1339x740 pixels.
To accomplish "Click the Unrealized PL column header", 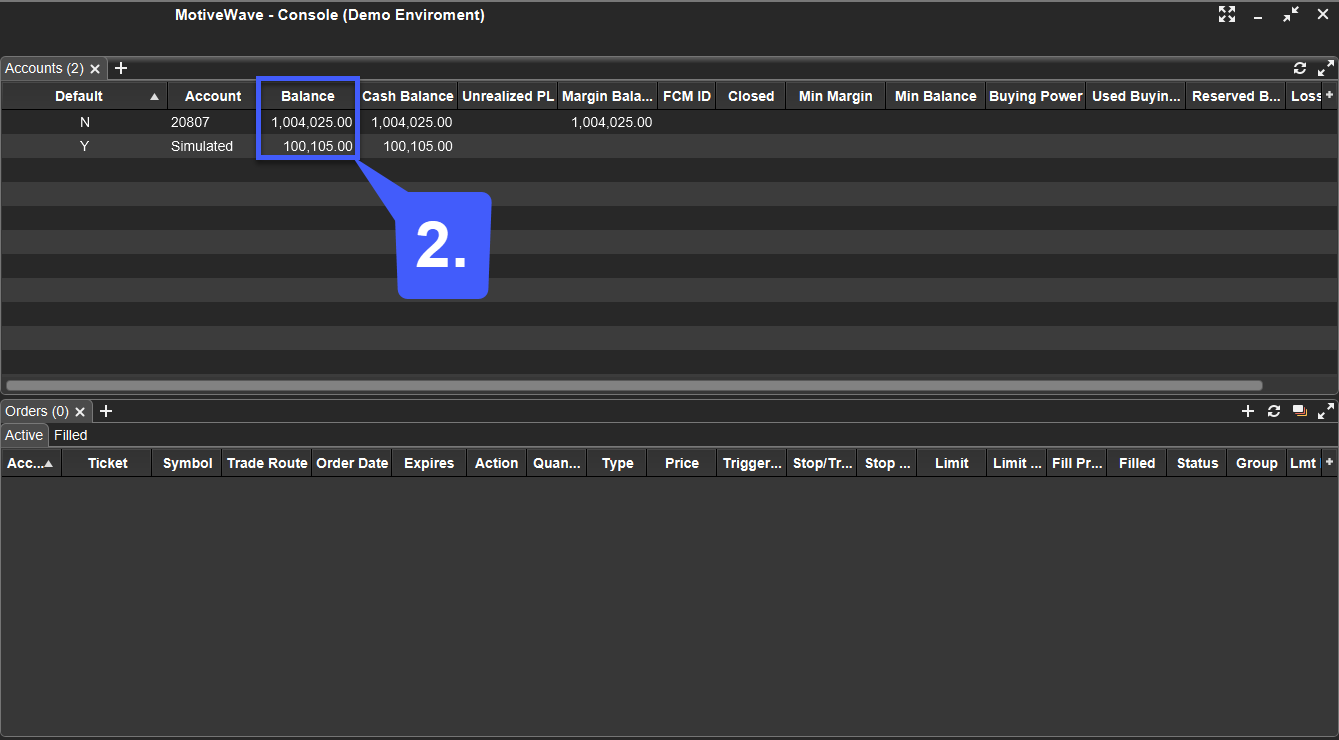I will tap(507, 96).
